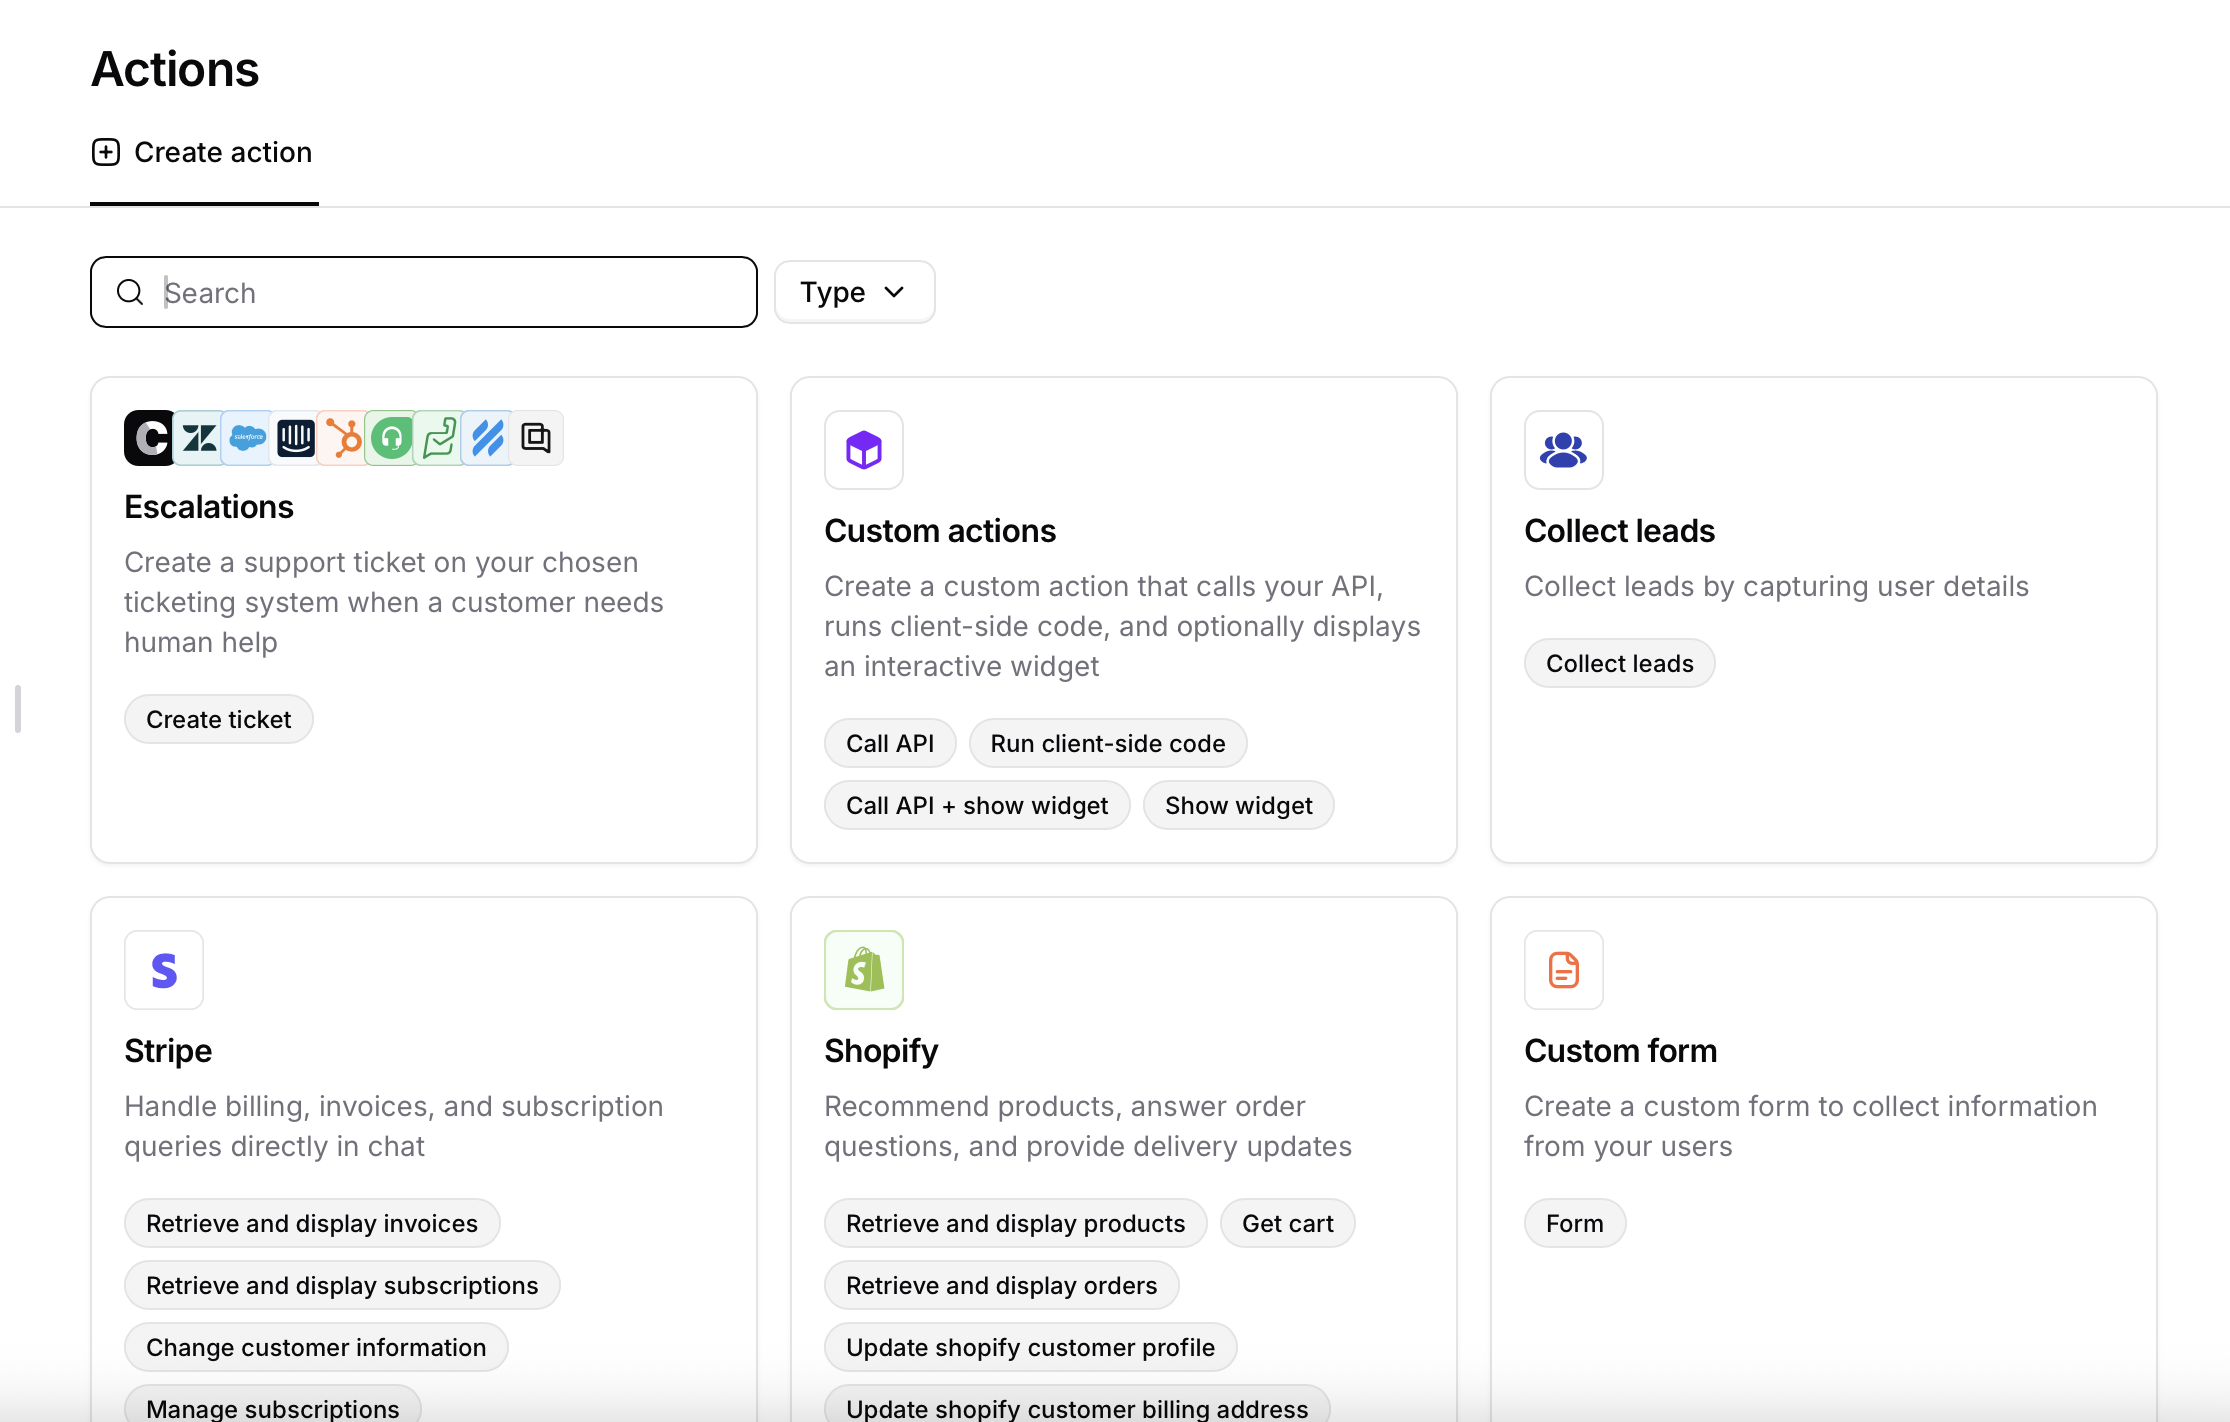Select the Create action tab
Screen dimensions: 2230x1422
click(x=204, y=152)
